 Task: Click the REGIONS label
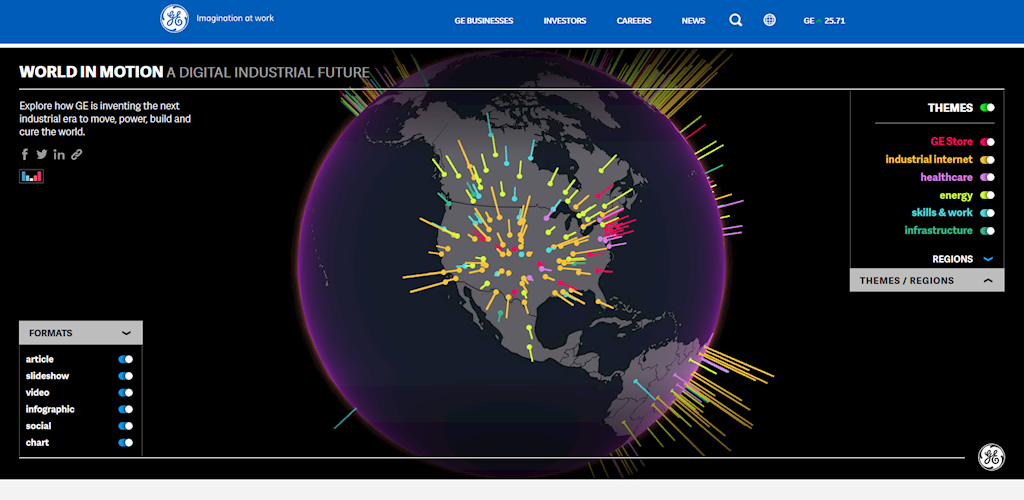click(x=953, y=259)
